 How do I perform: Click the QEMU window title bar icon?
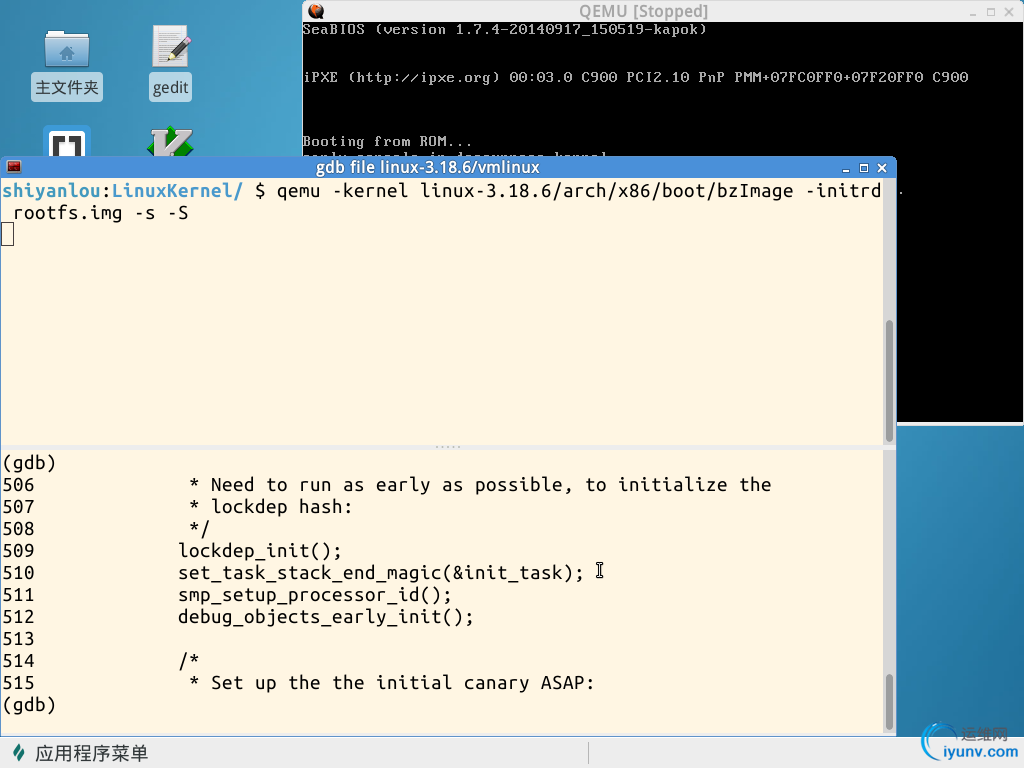click(316, 11)
